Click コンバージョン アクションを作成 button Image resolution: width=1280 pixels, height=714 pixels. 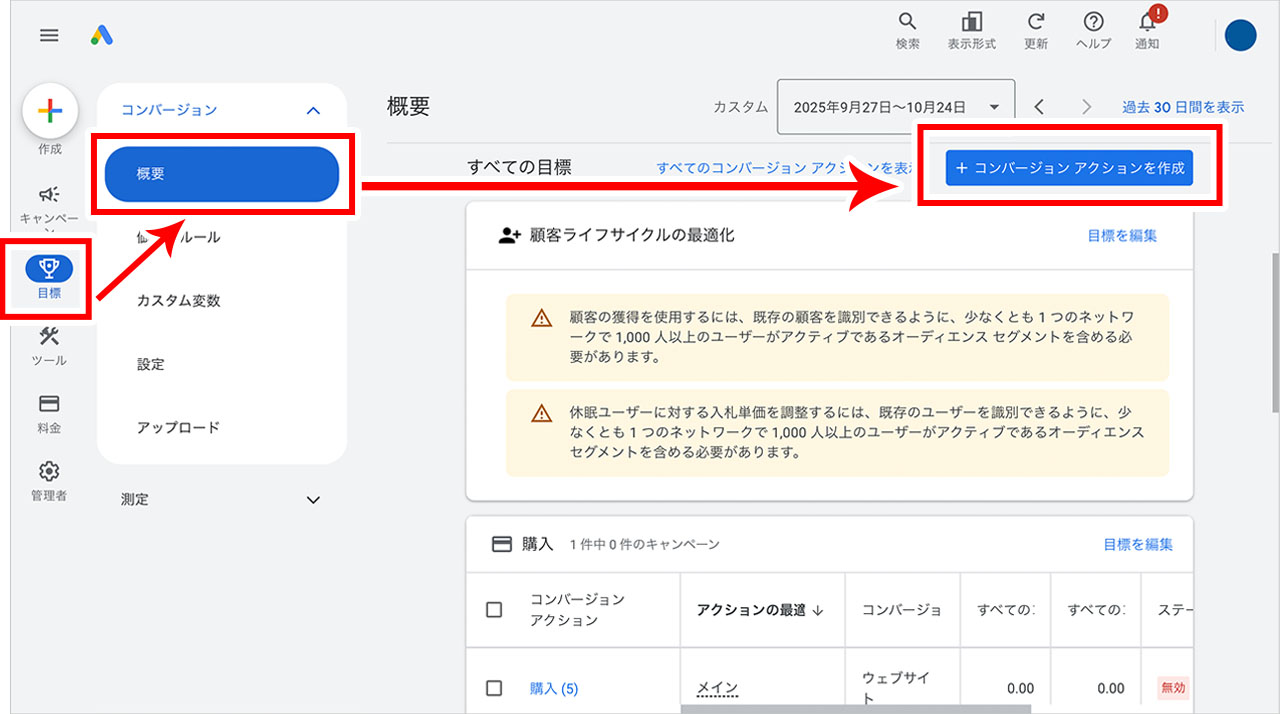[x=1069, y=168]
